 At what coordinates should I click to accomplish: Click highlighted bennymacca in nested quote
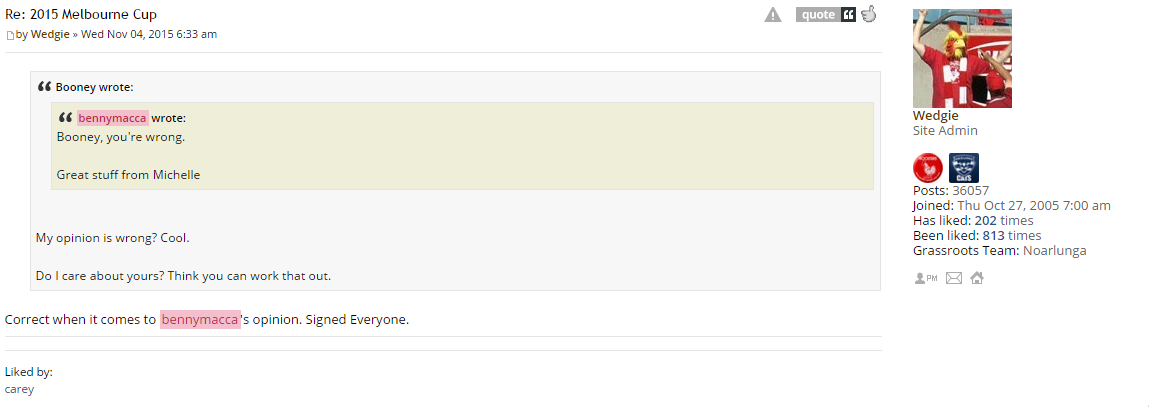[x=113, y=118]
